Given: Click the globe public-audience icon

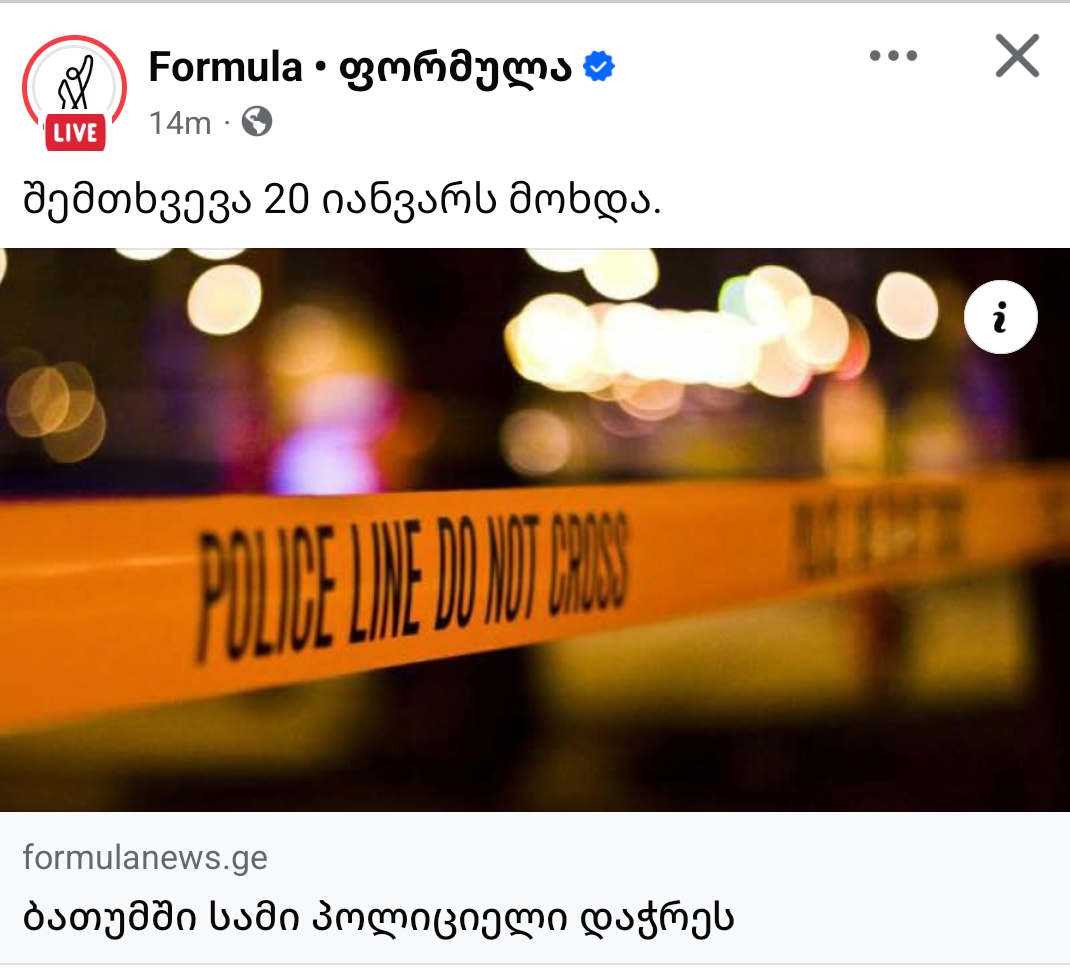Looking at the screenshot, I should click(257, 123).
